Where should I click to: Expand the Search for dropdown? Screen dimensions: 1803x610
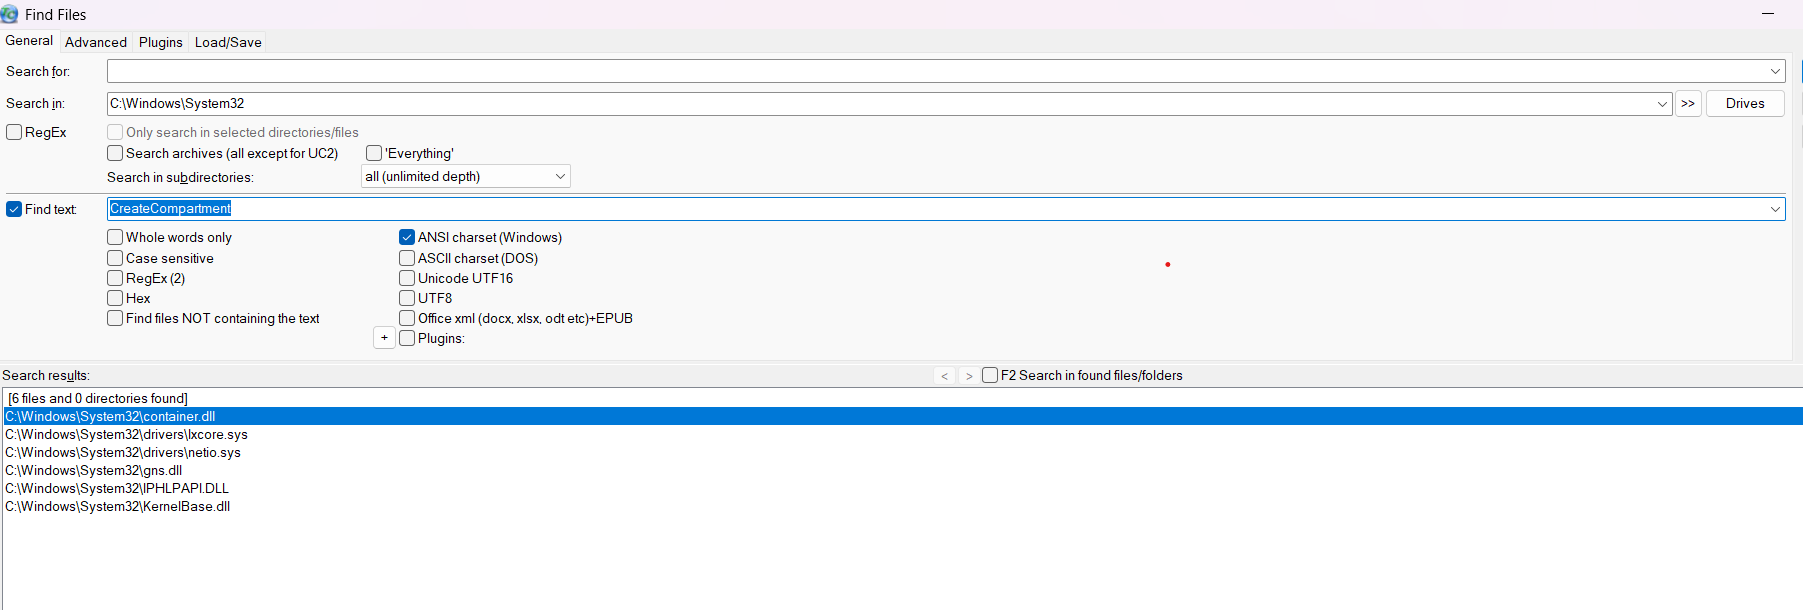click(x=1775, y=72)
